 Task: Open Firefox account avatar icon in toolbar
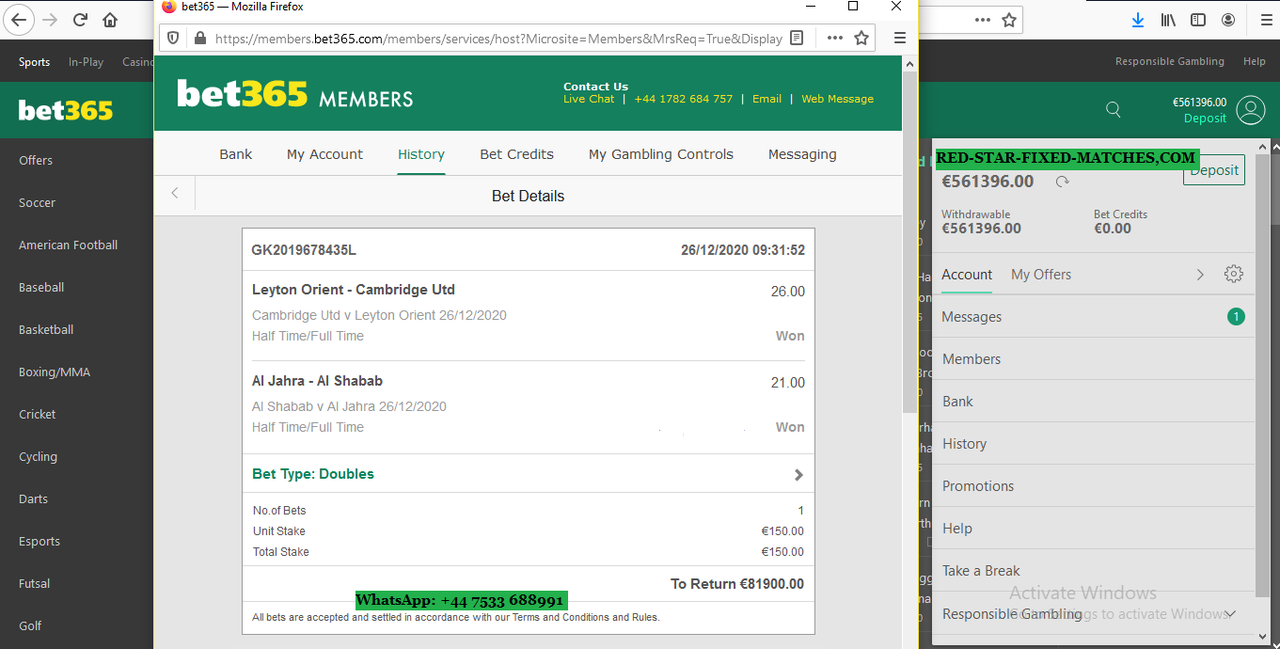[1227, 19]
